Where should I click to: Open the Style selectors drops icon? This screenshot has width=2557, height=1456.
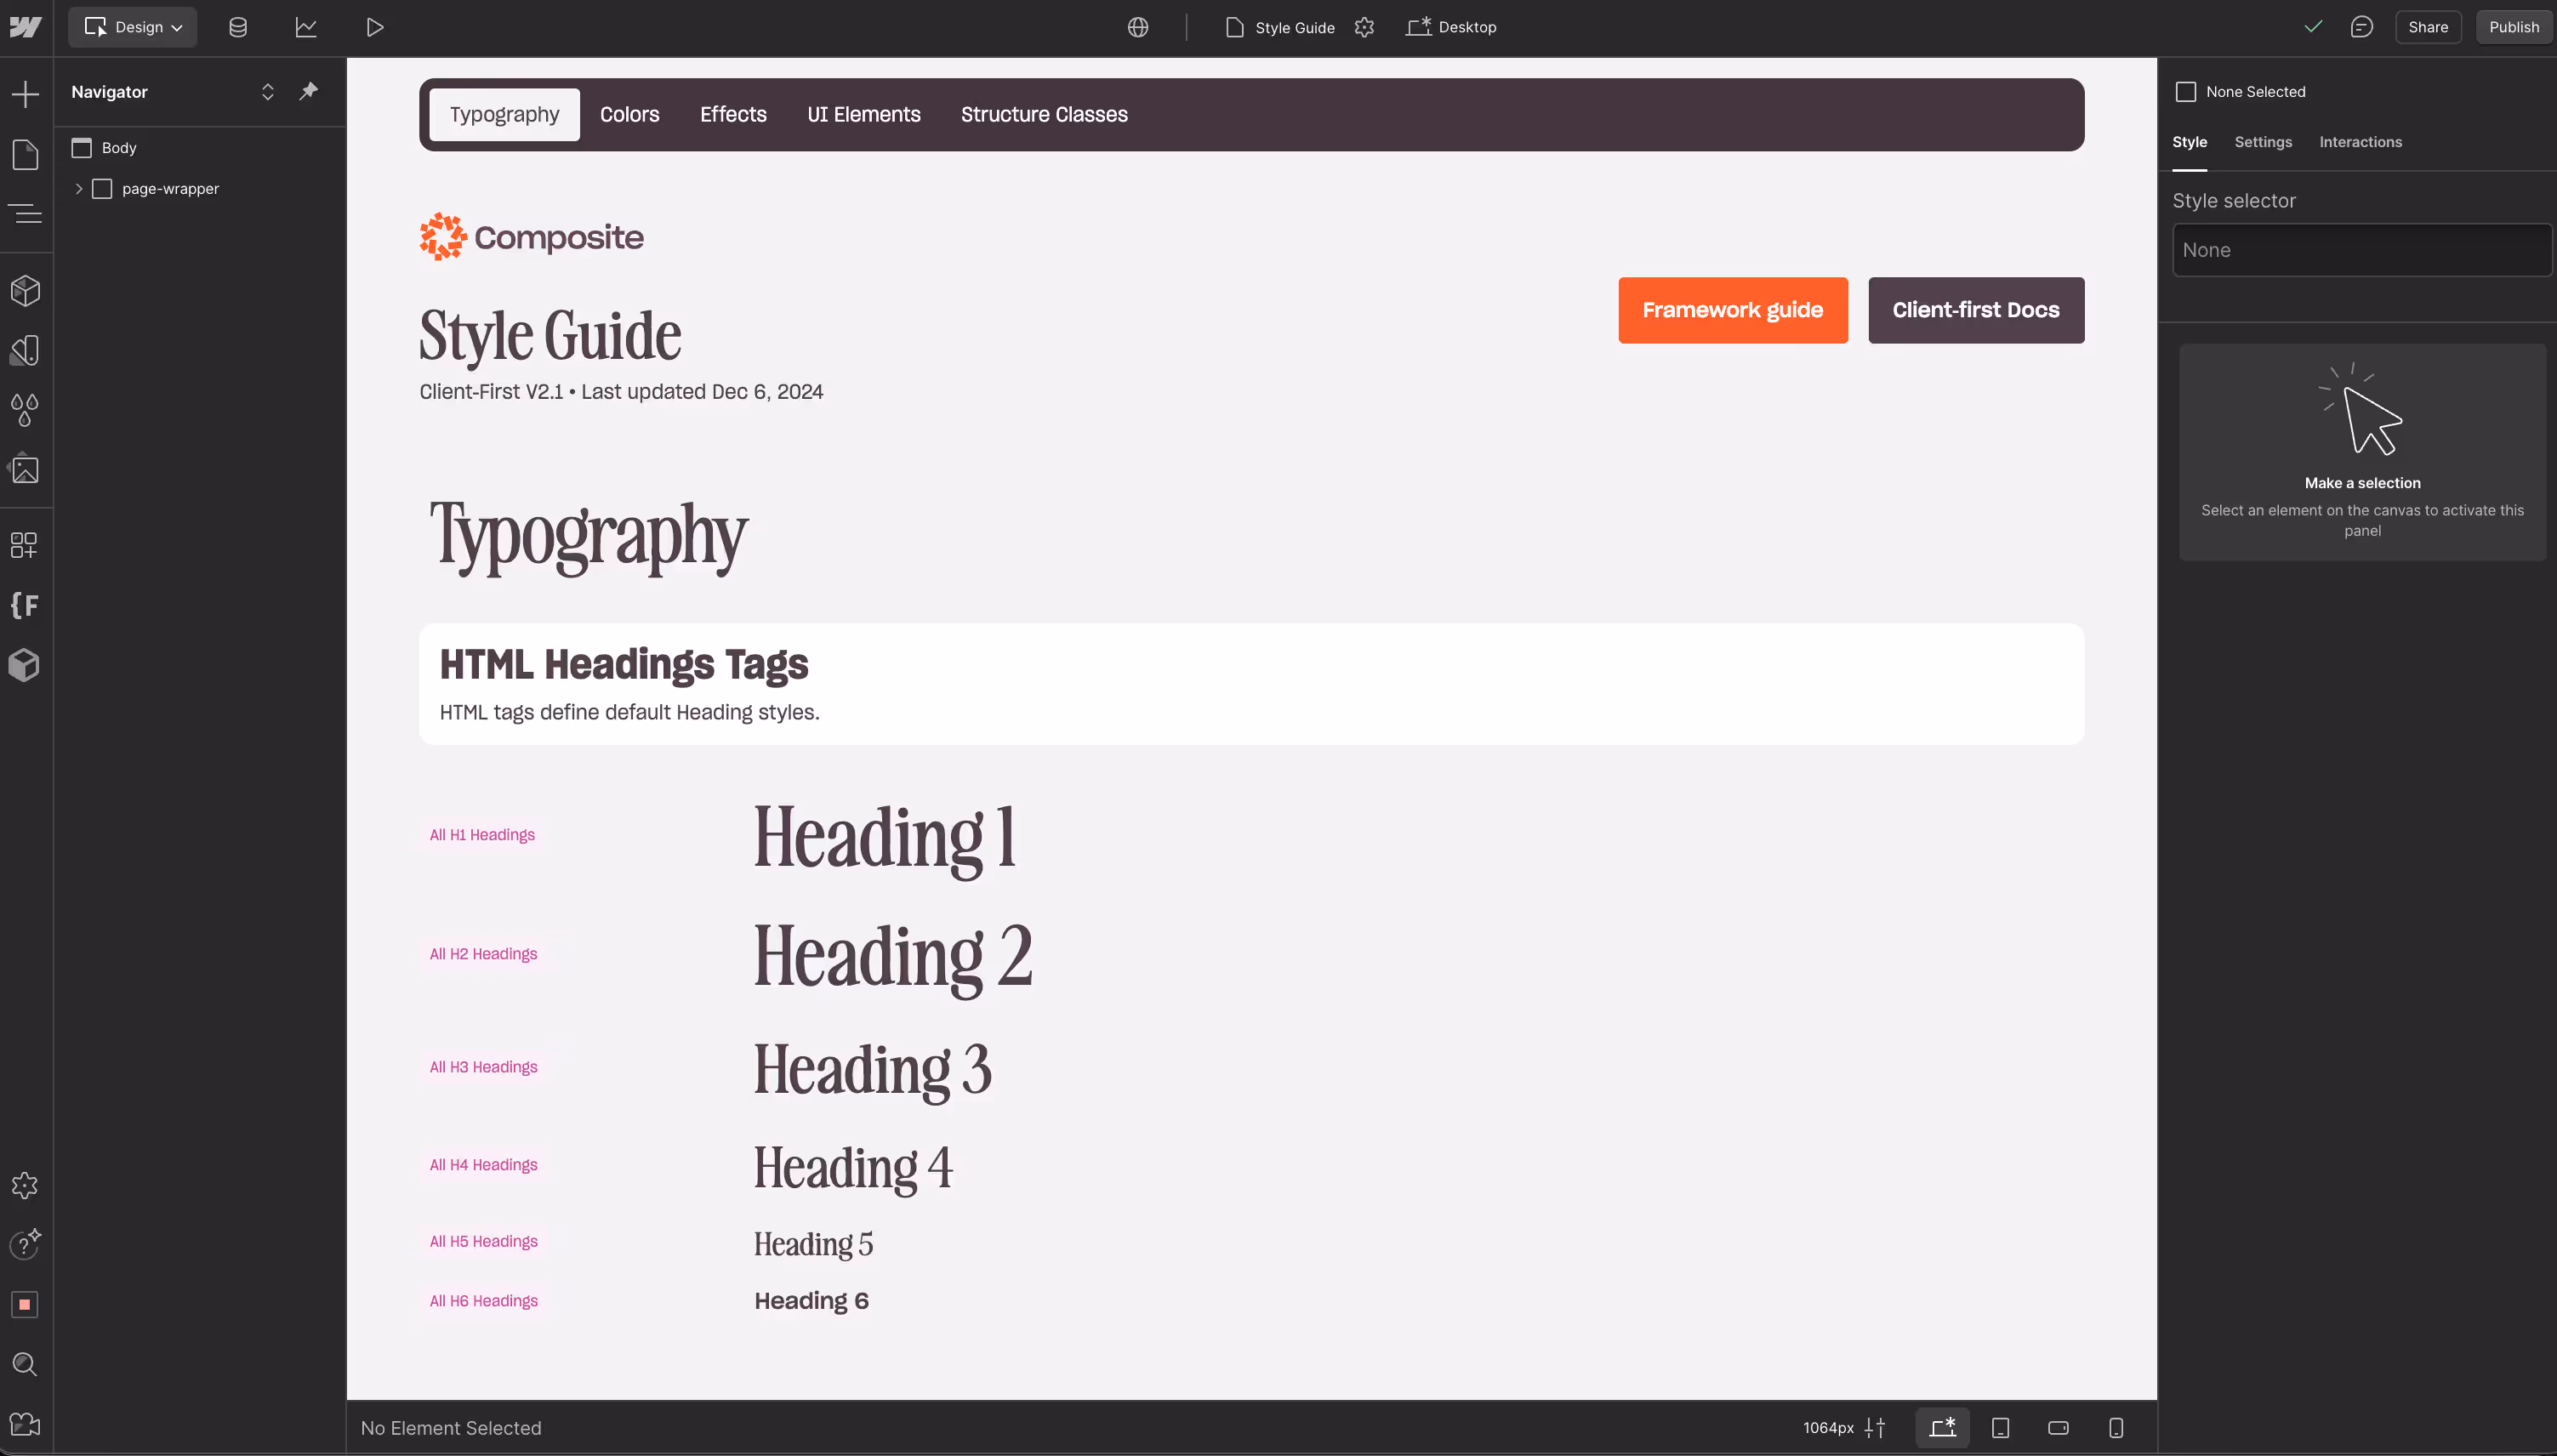(x=25, y=410)
